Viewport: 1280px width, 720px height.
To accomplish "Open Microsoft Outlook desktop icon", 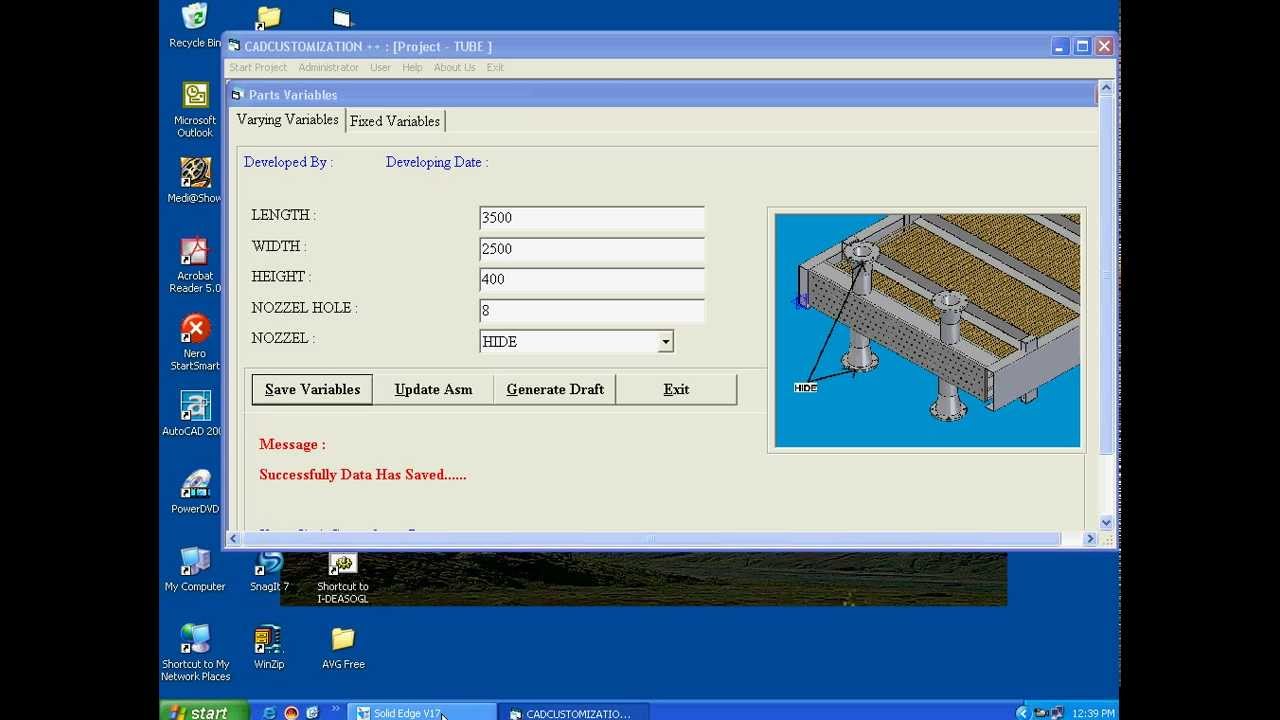I will point(195,96).
